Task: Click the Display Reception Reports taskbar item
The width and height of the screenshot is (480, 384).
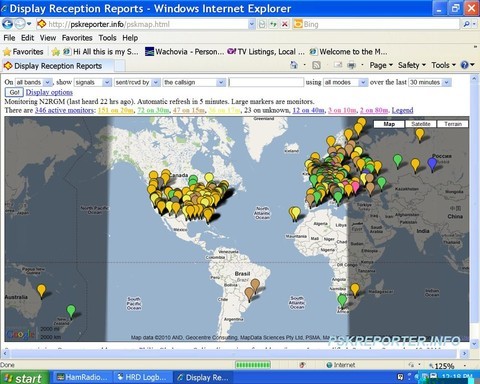Action: (203, 377)
